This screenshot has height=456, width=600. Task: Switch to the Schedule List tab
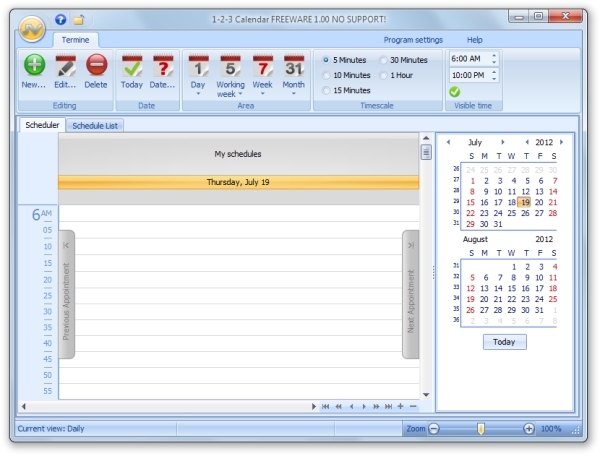coord(96,125)
